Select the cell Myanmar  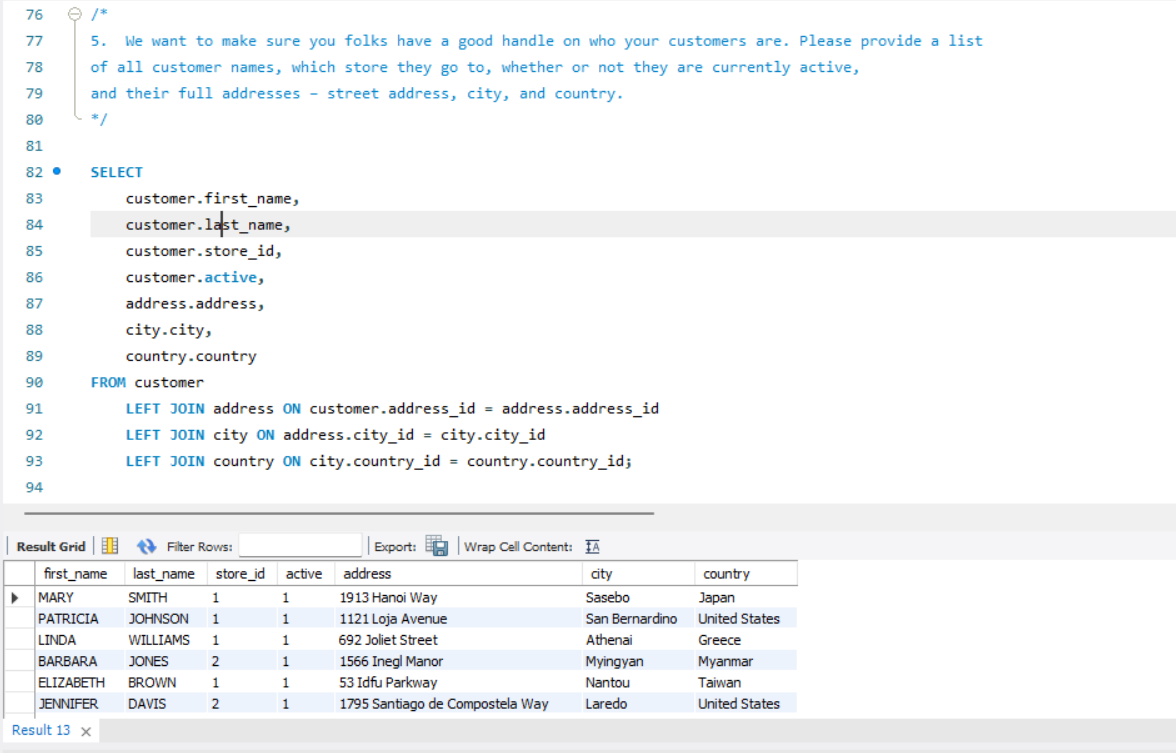click(746, 662)
